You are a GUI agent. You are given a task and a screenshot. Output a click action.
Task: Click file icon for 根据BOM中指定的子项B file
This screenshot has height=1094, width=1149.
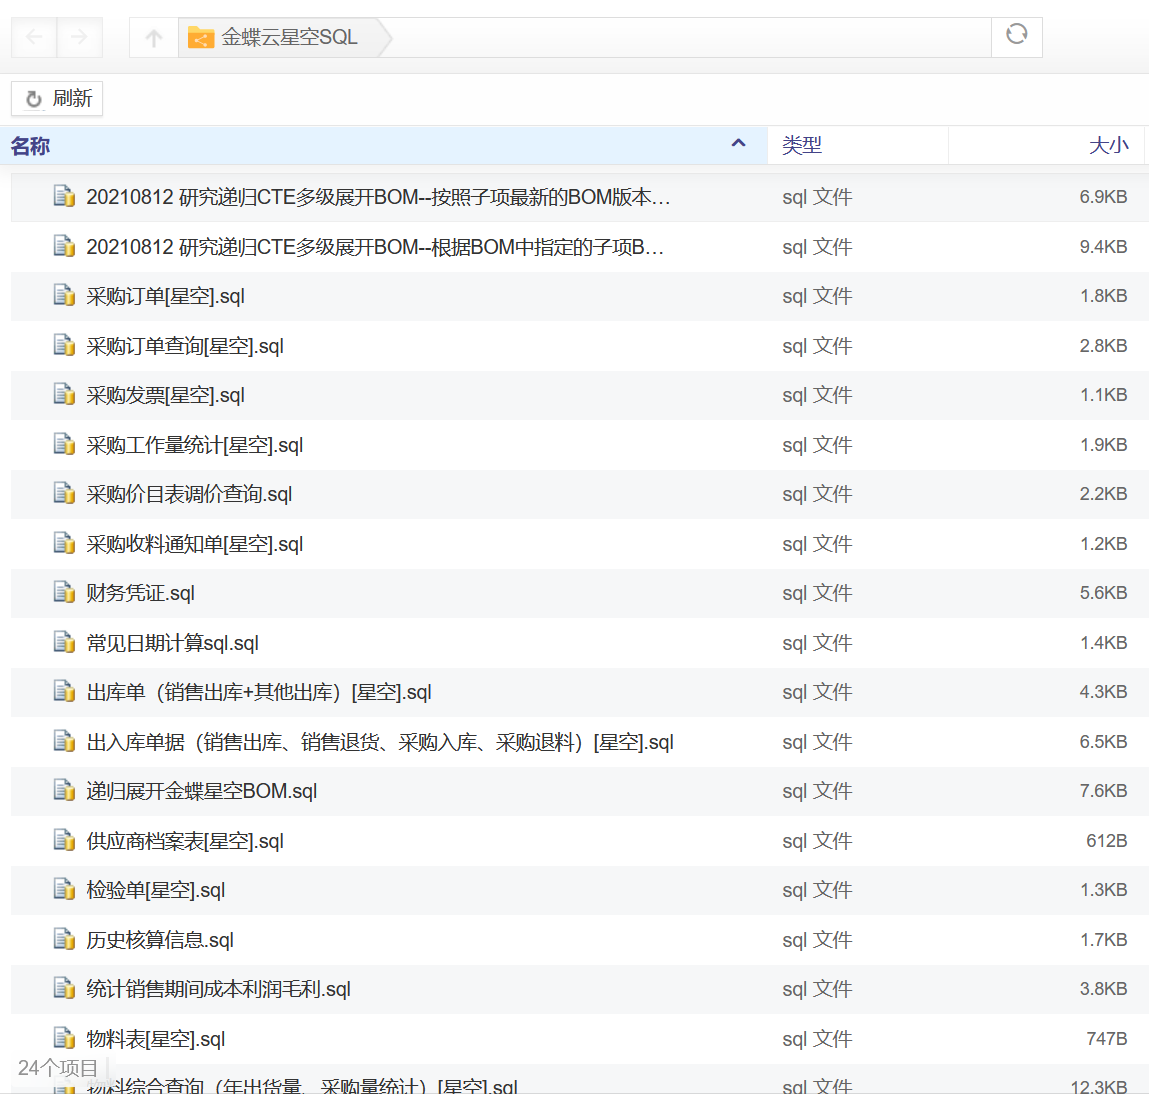coord(64,246)
